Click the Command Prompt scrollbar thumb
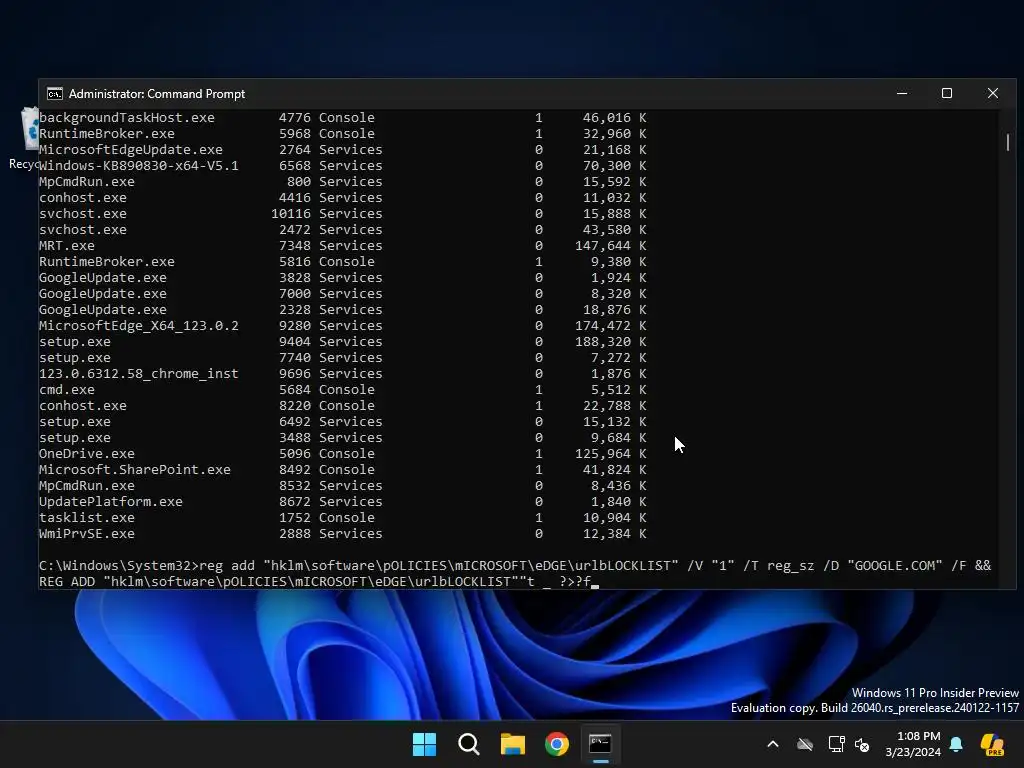 pyautogui.click(x=1008, y=142)
